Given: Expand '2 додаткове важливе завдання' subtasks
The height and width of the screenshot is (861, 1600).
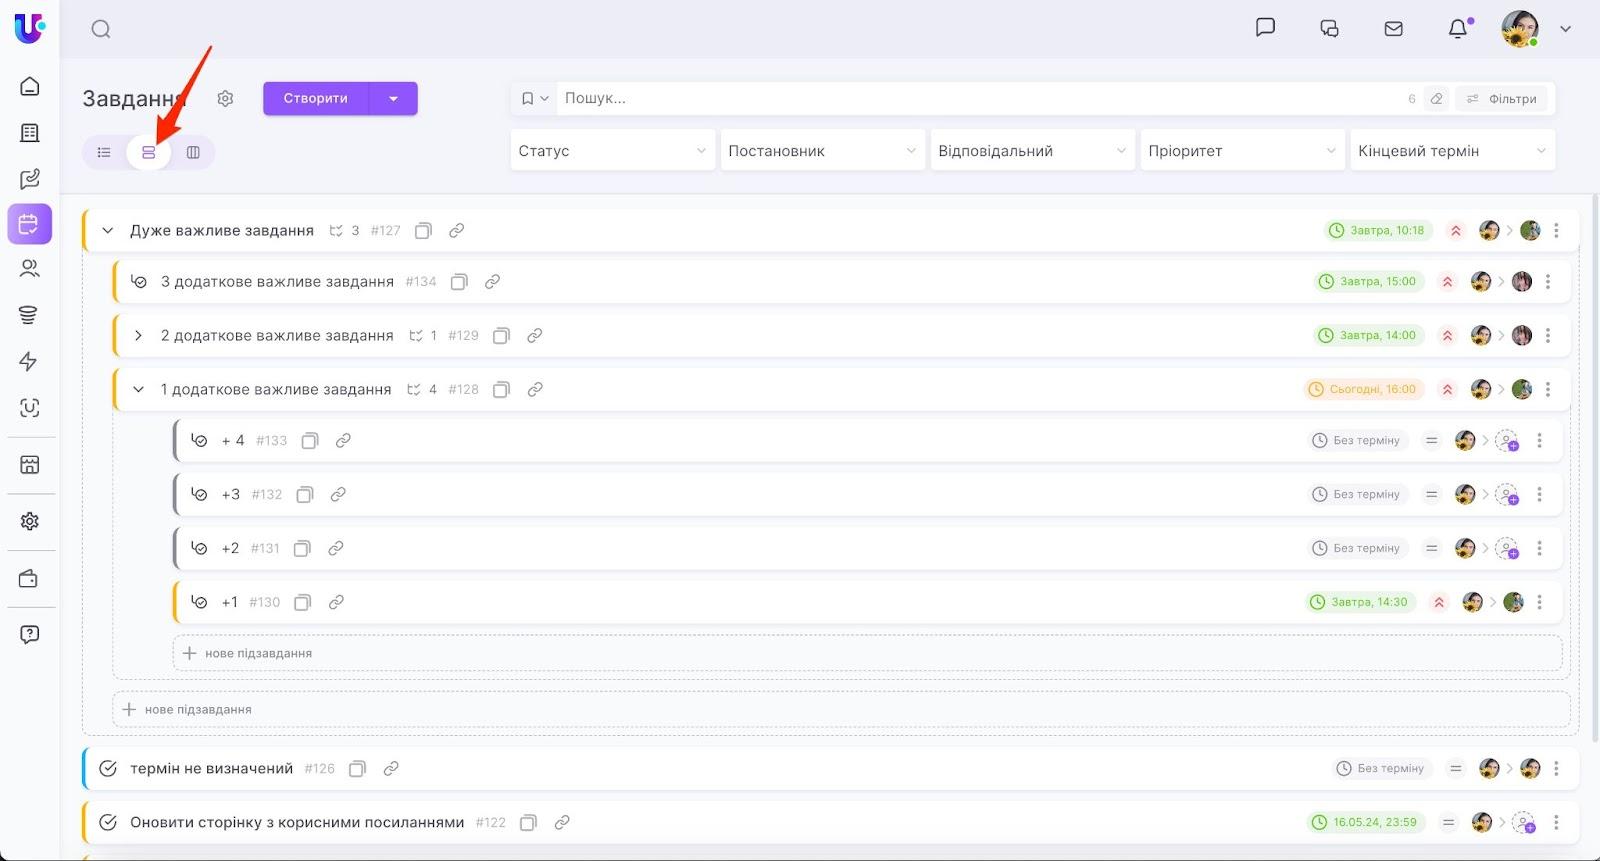Looking at the screenshot, I should click(x=138, y=336).
